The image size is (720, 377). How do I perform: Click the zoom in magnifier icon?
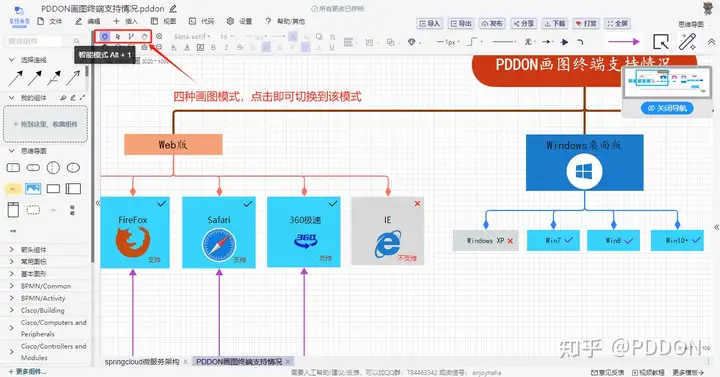tap(159, 36)
